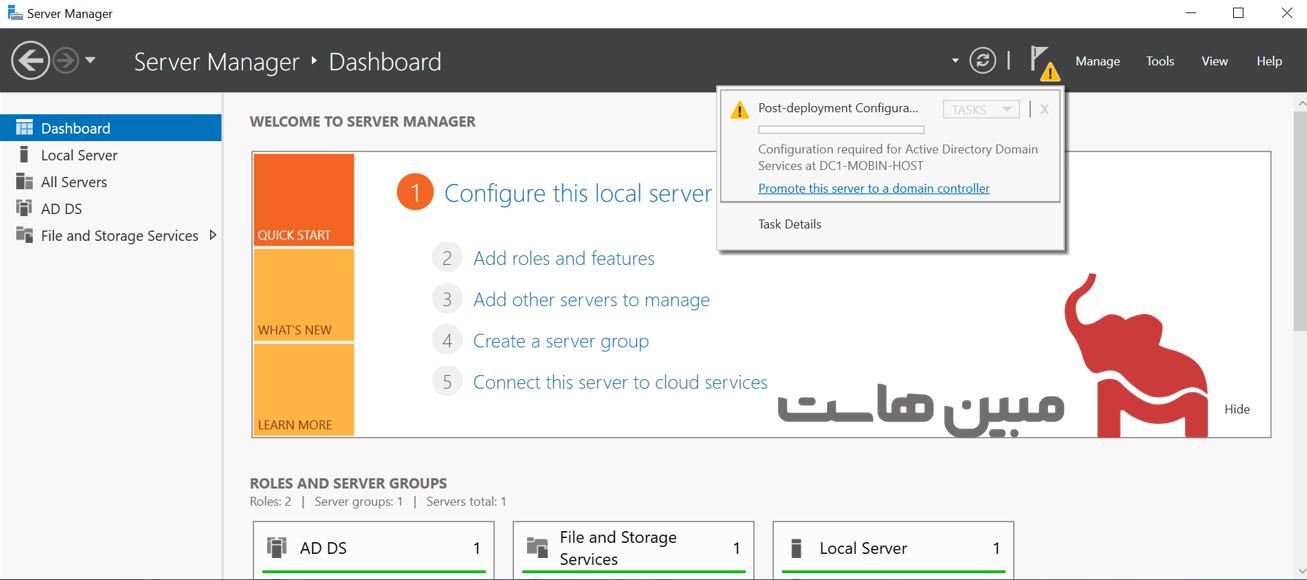Click the All Servers sidebar icon

(x=24, y=182)
